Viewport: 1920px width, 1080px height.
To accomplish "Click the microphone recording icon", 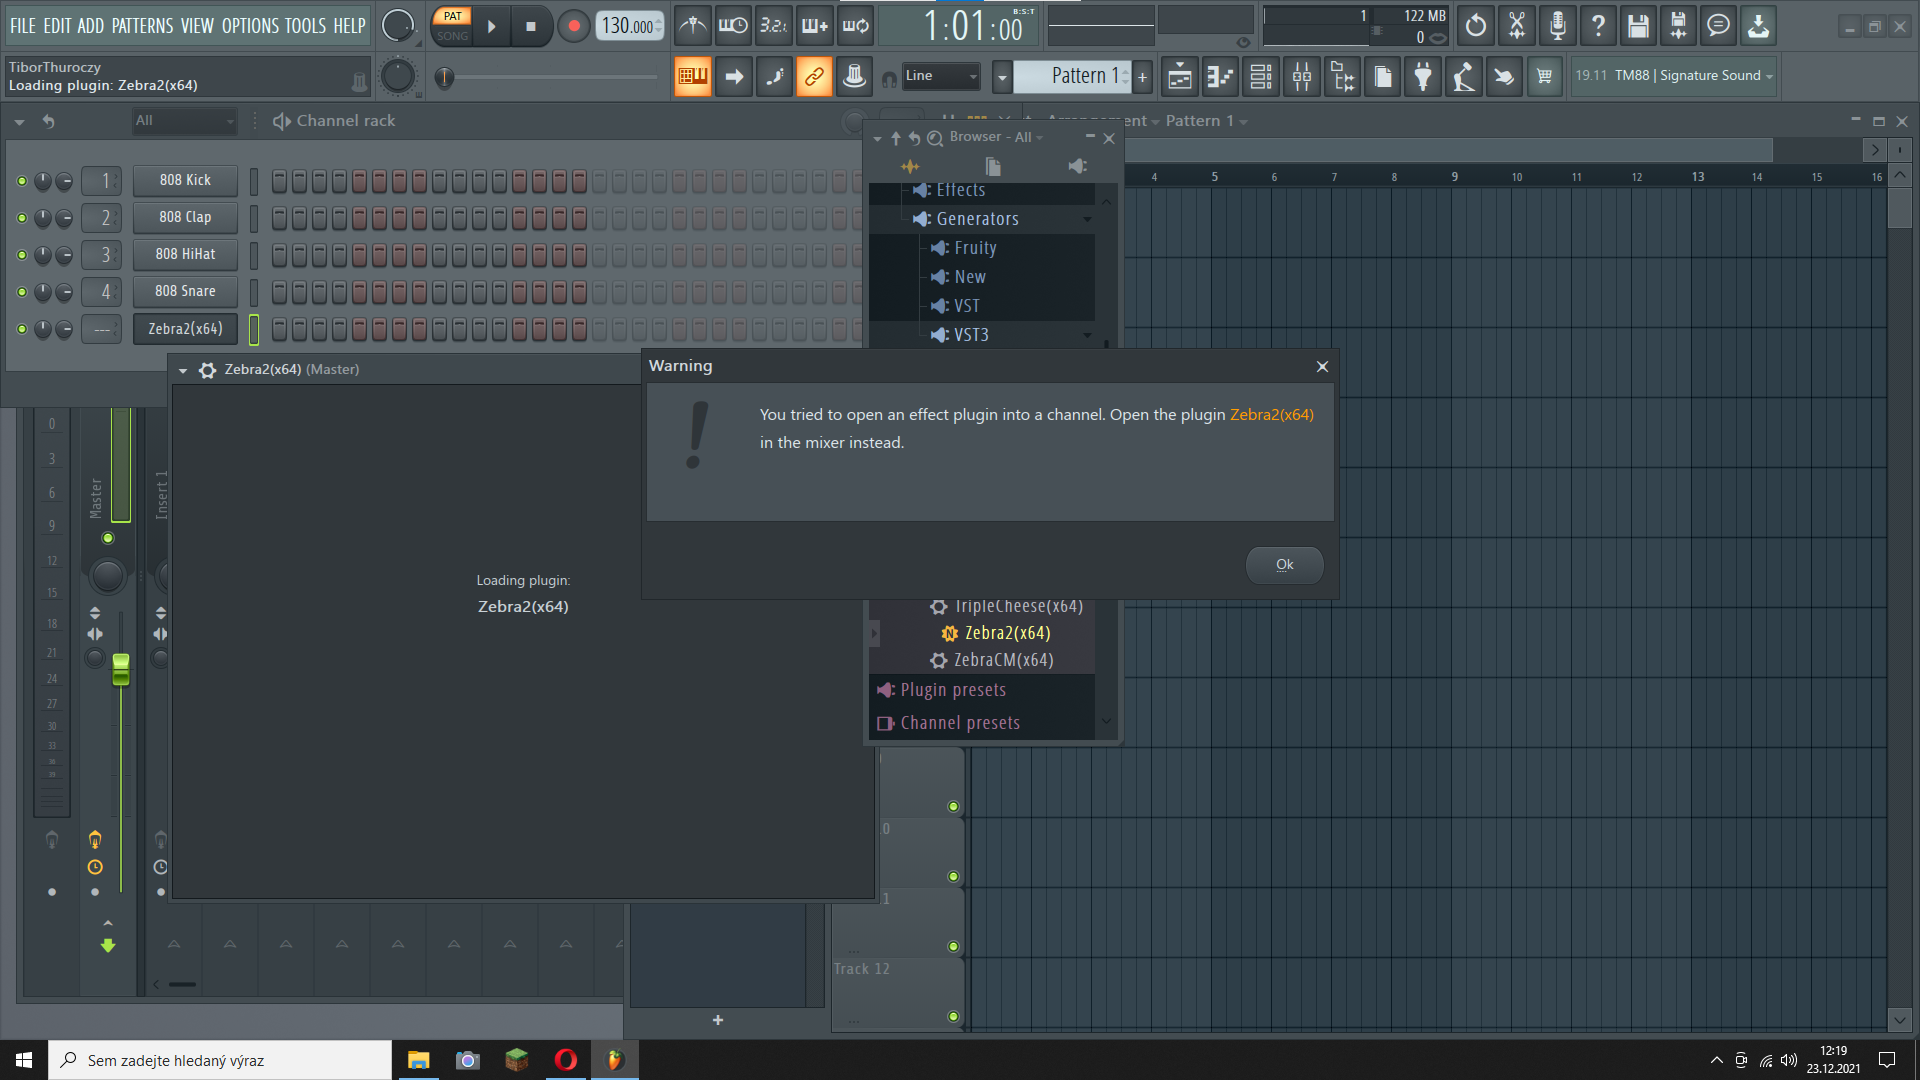I will [1558, 26].
